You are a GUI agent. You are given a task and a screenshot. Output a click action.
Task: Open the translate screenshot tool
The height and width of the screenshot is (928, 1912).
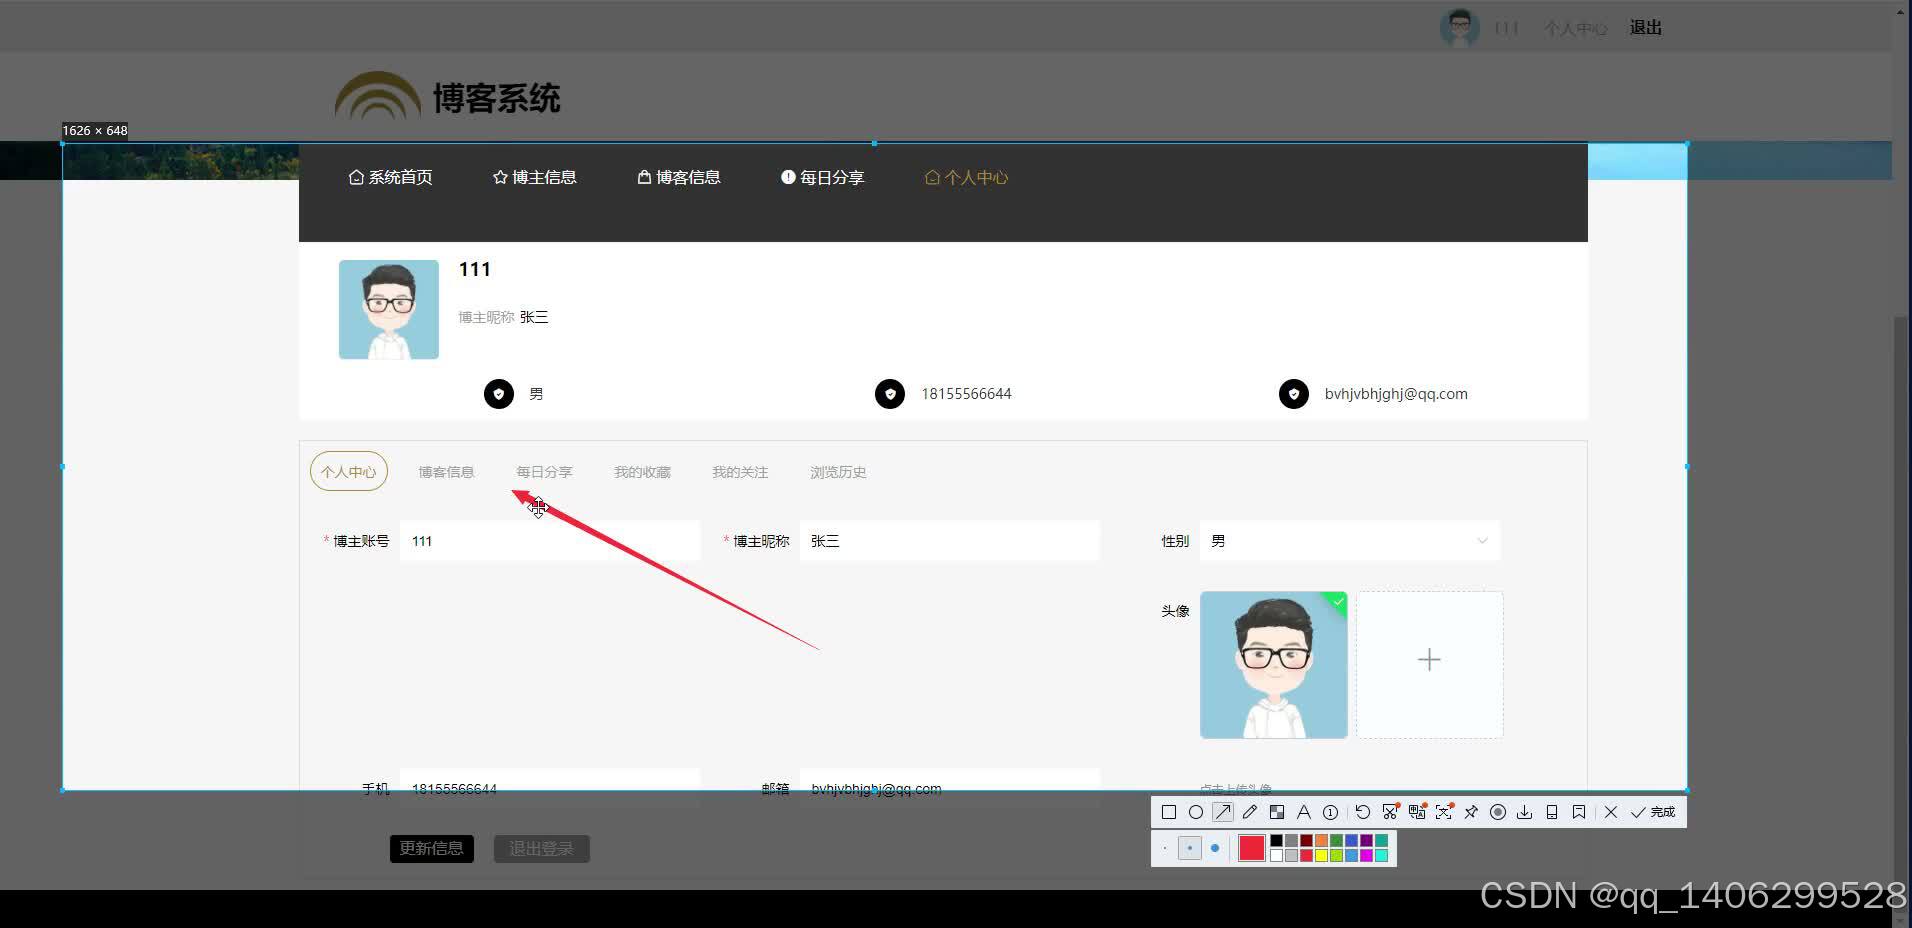point(1417,812)
